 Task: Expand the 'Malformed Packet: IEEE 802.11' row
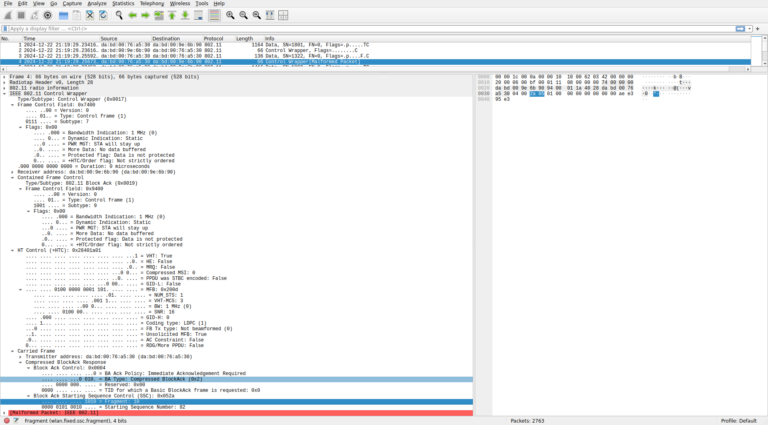(4, 413)
